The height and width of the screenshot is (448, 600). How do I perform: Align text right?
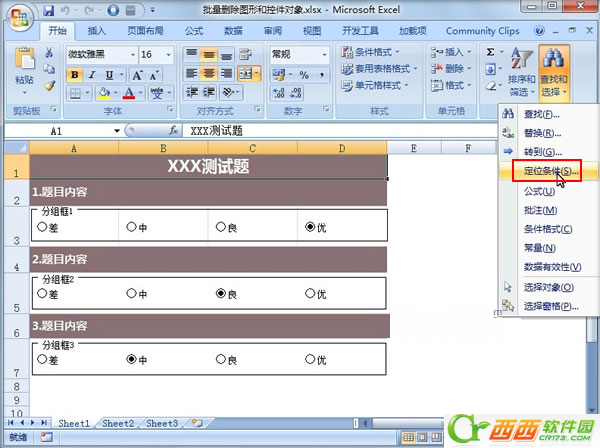[226, 73]
